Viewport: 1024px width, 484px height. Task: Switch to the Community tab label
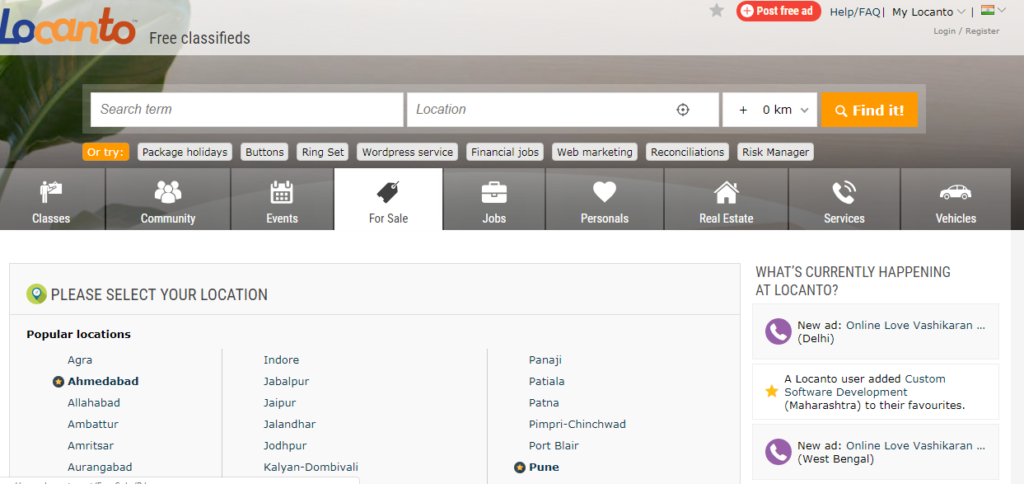[168, 219]
